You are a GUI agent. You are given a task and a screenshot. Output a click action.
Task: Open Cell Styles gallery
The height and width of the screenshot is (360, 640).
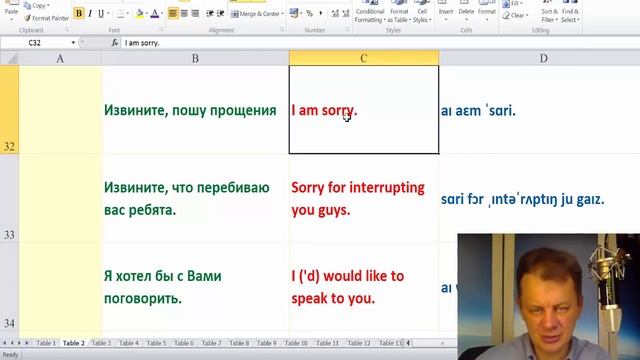(x=422, y=12)
